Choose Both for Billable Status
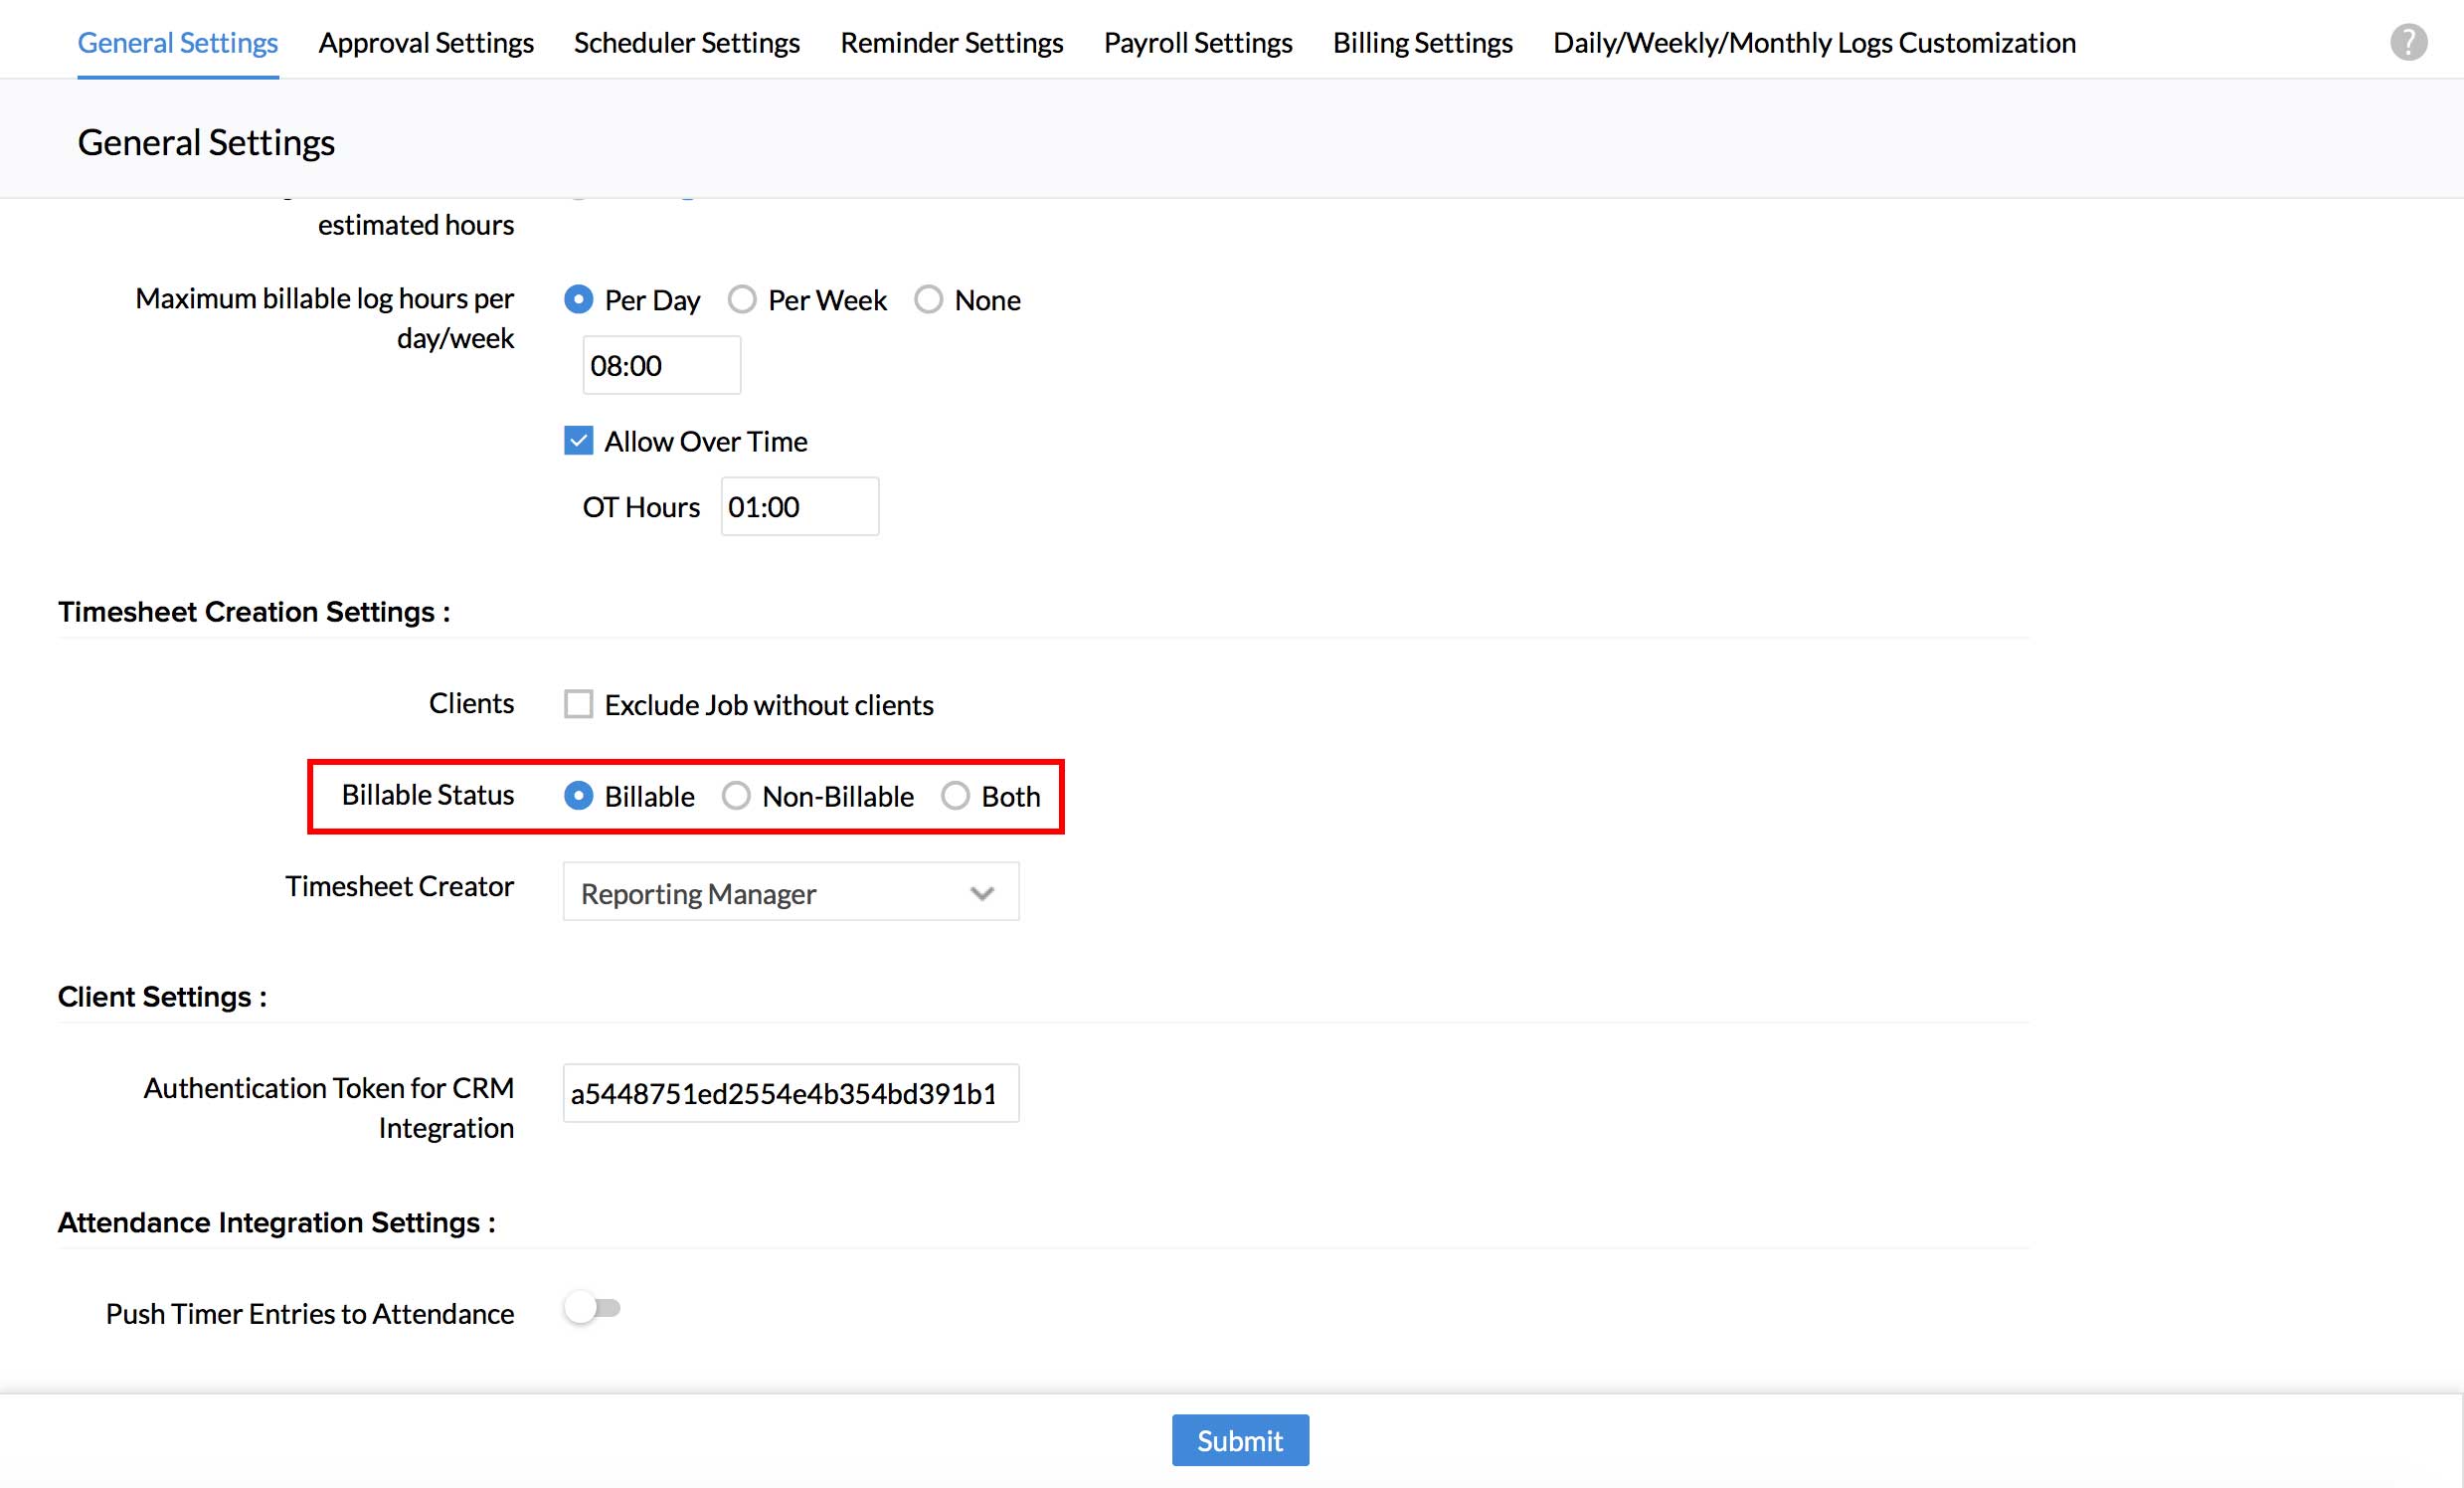This screenshot has width=2464, height=1488. (955, 796)
